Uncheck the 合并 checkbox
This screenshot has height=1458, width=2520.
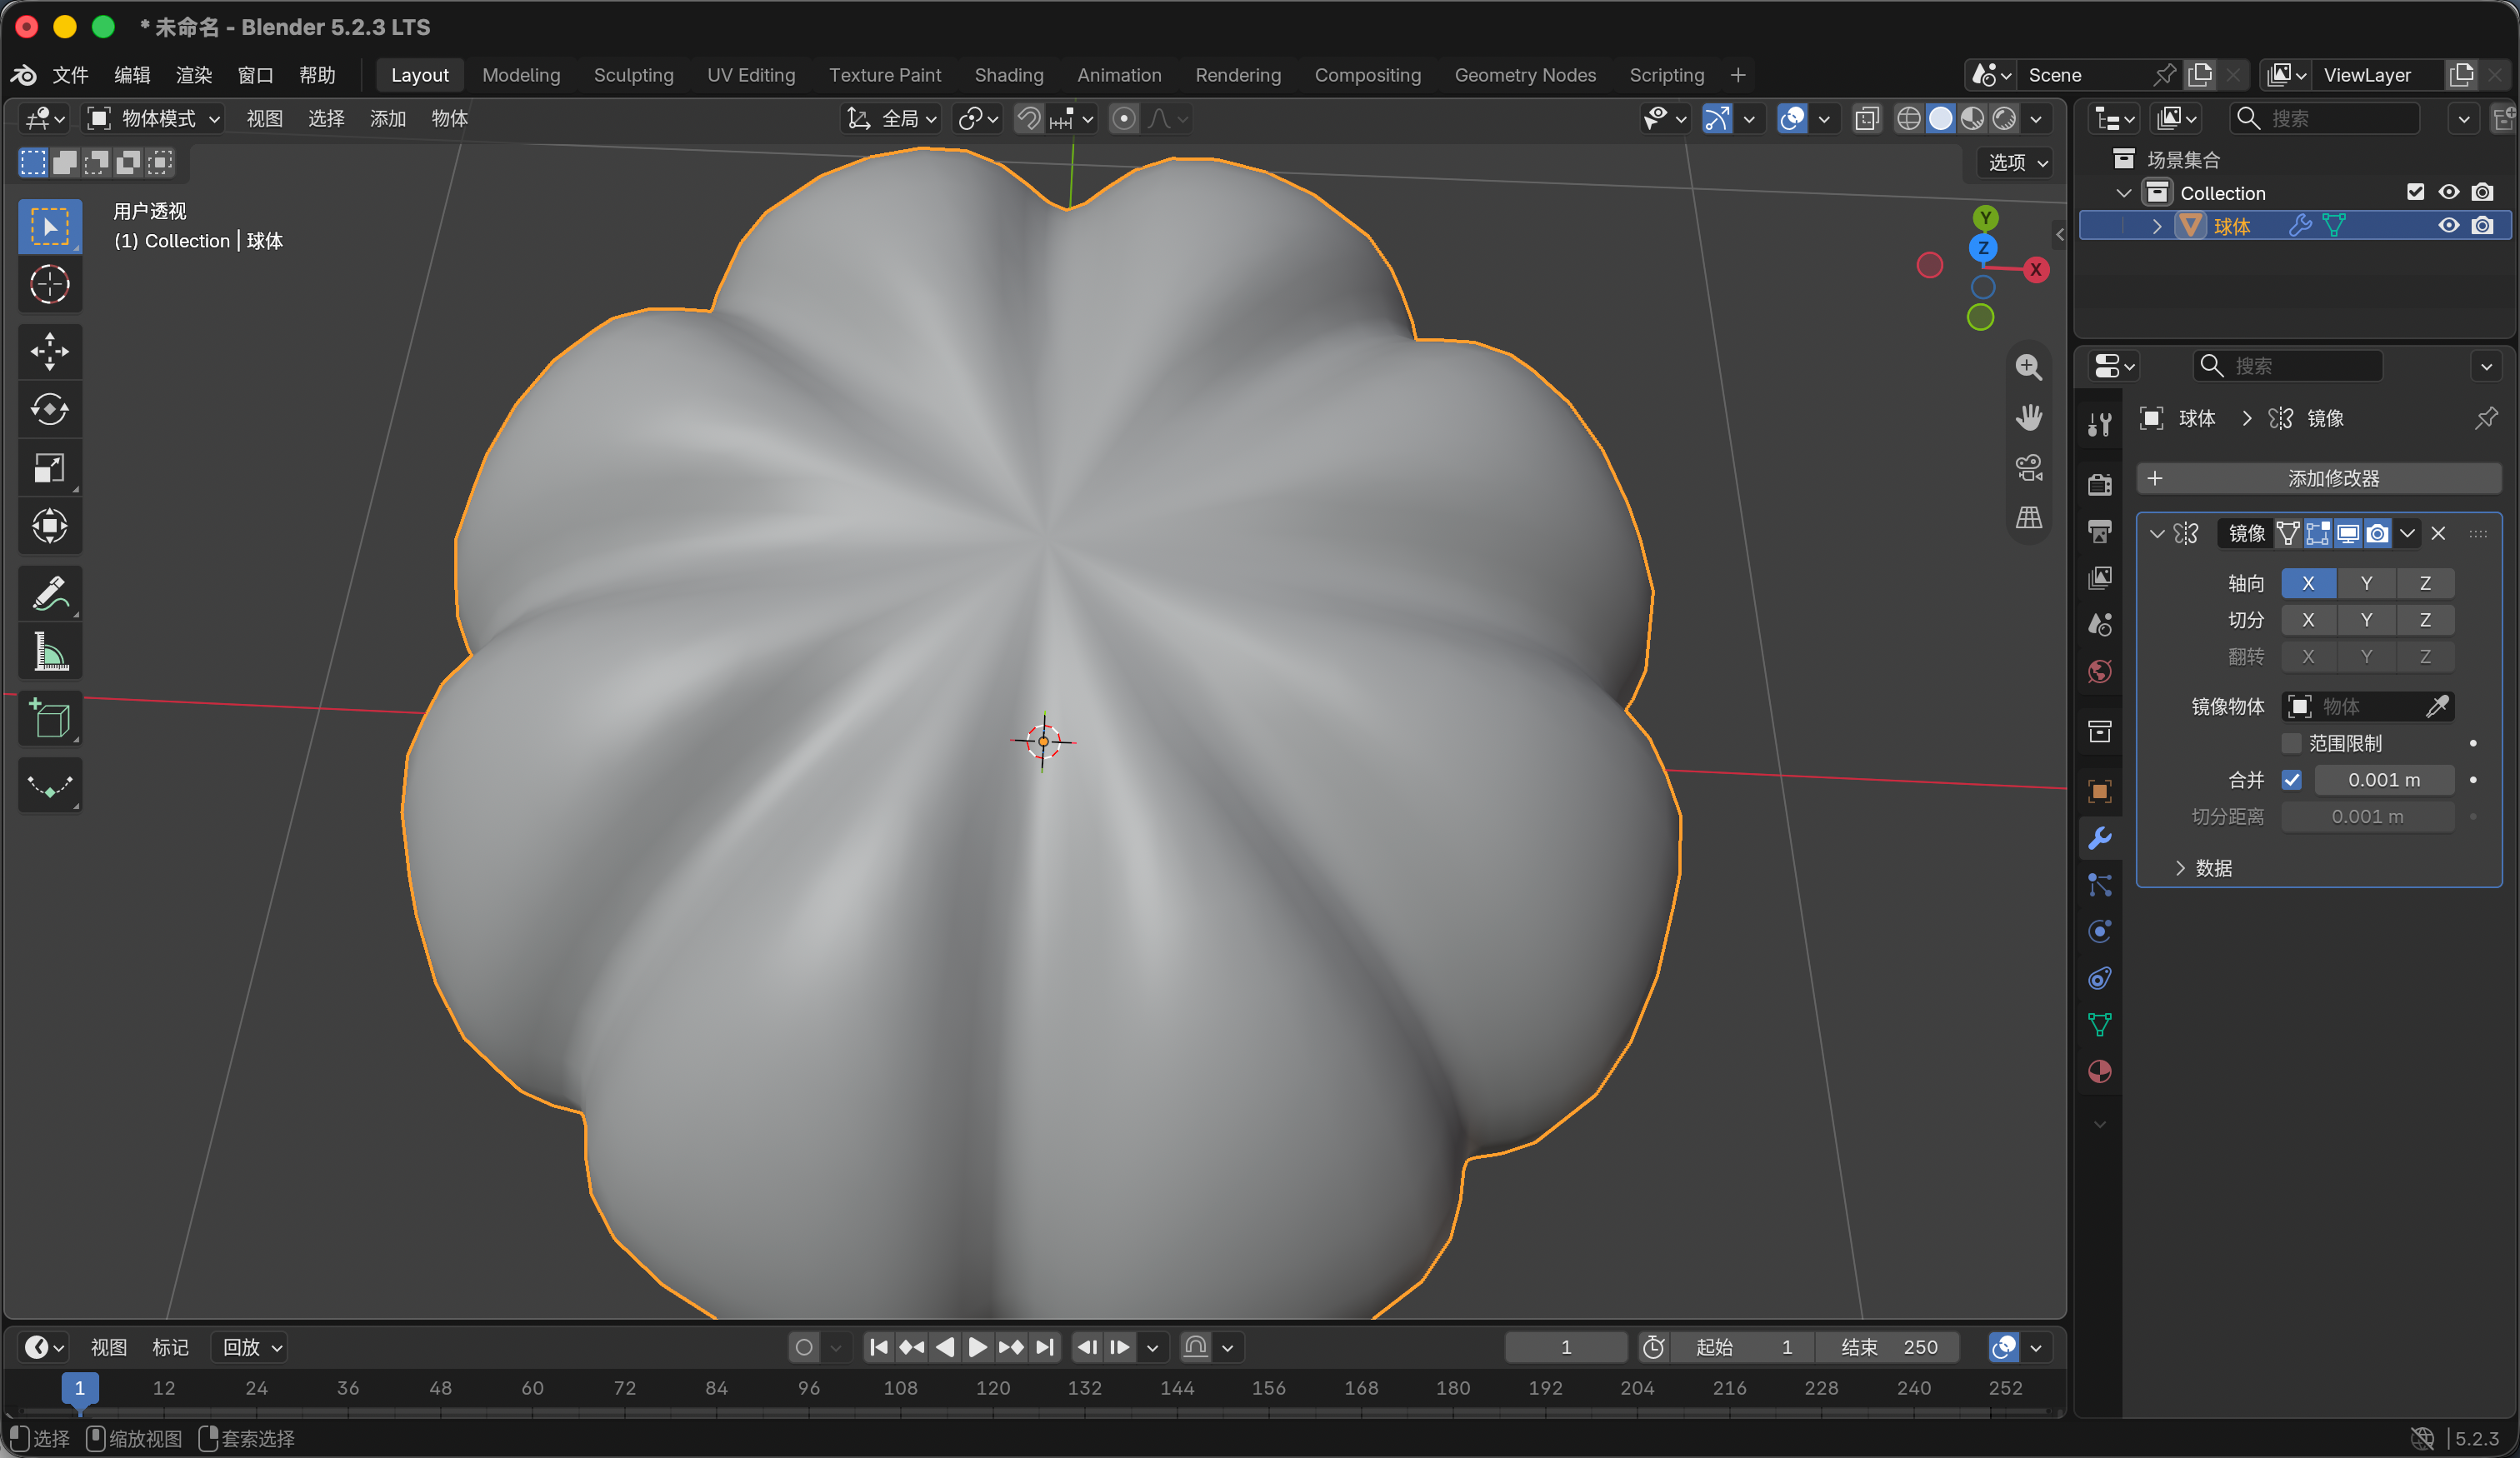(2291, 779)
